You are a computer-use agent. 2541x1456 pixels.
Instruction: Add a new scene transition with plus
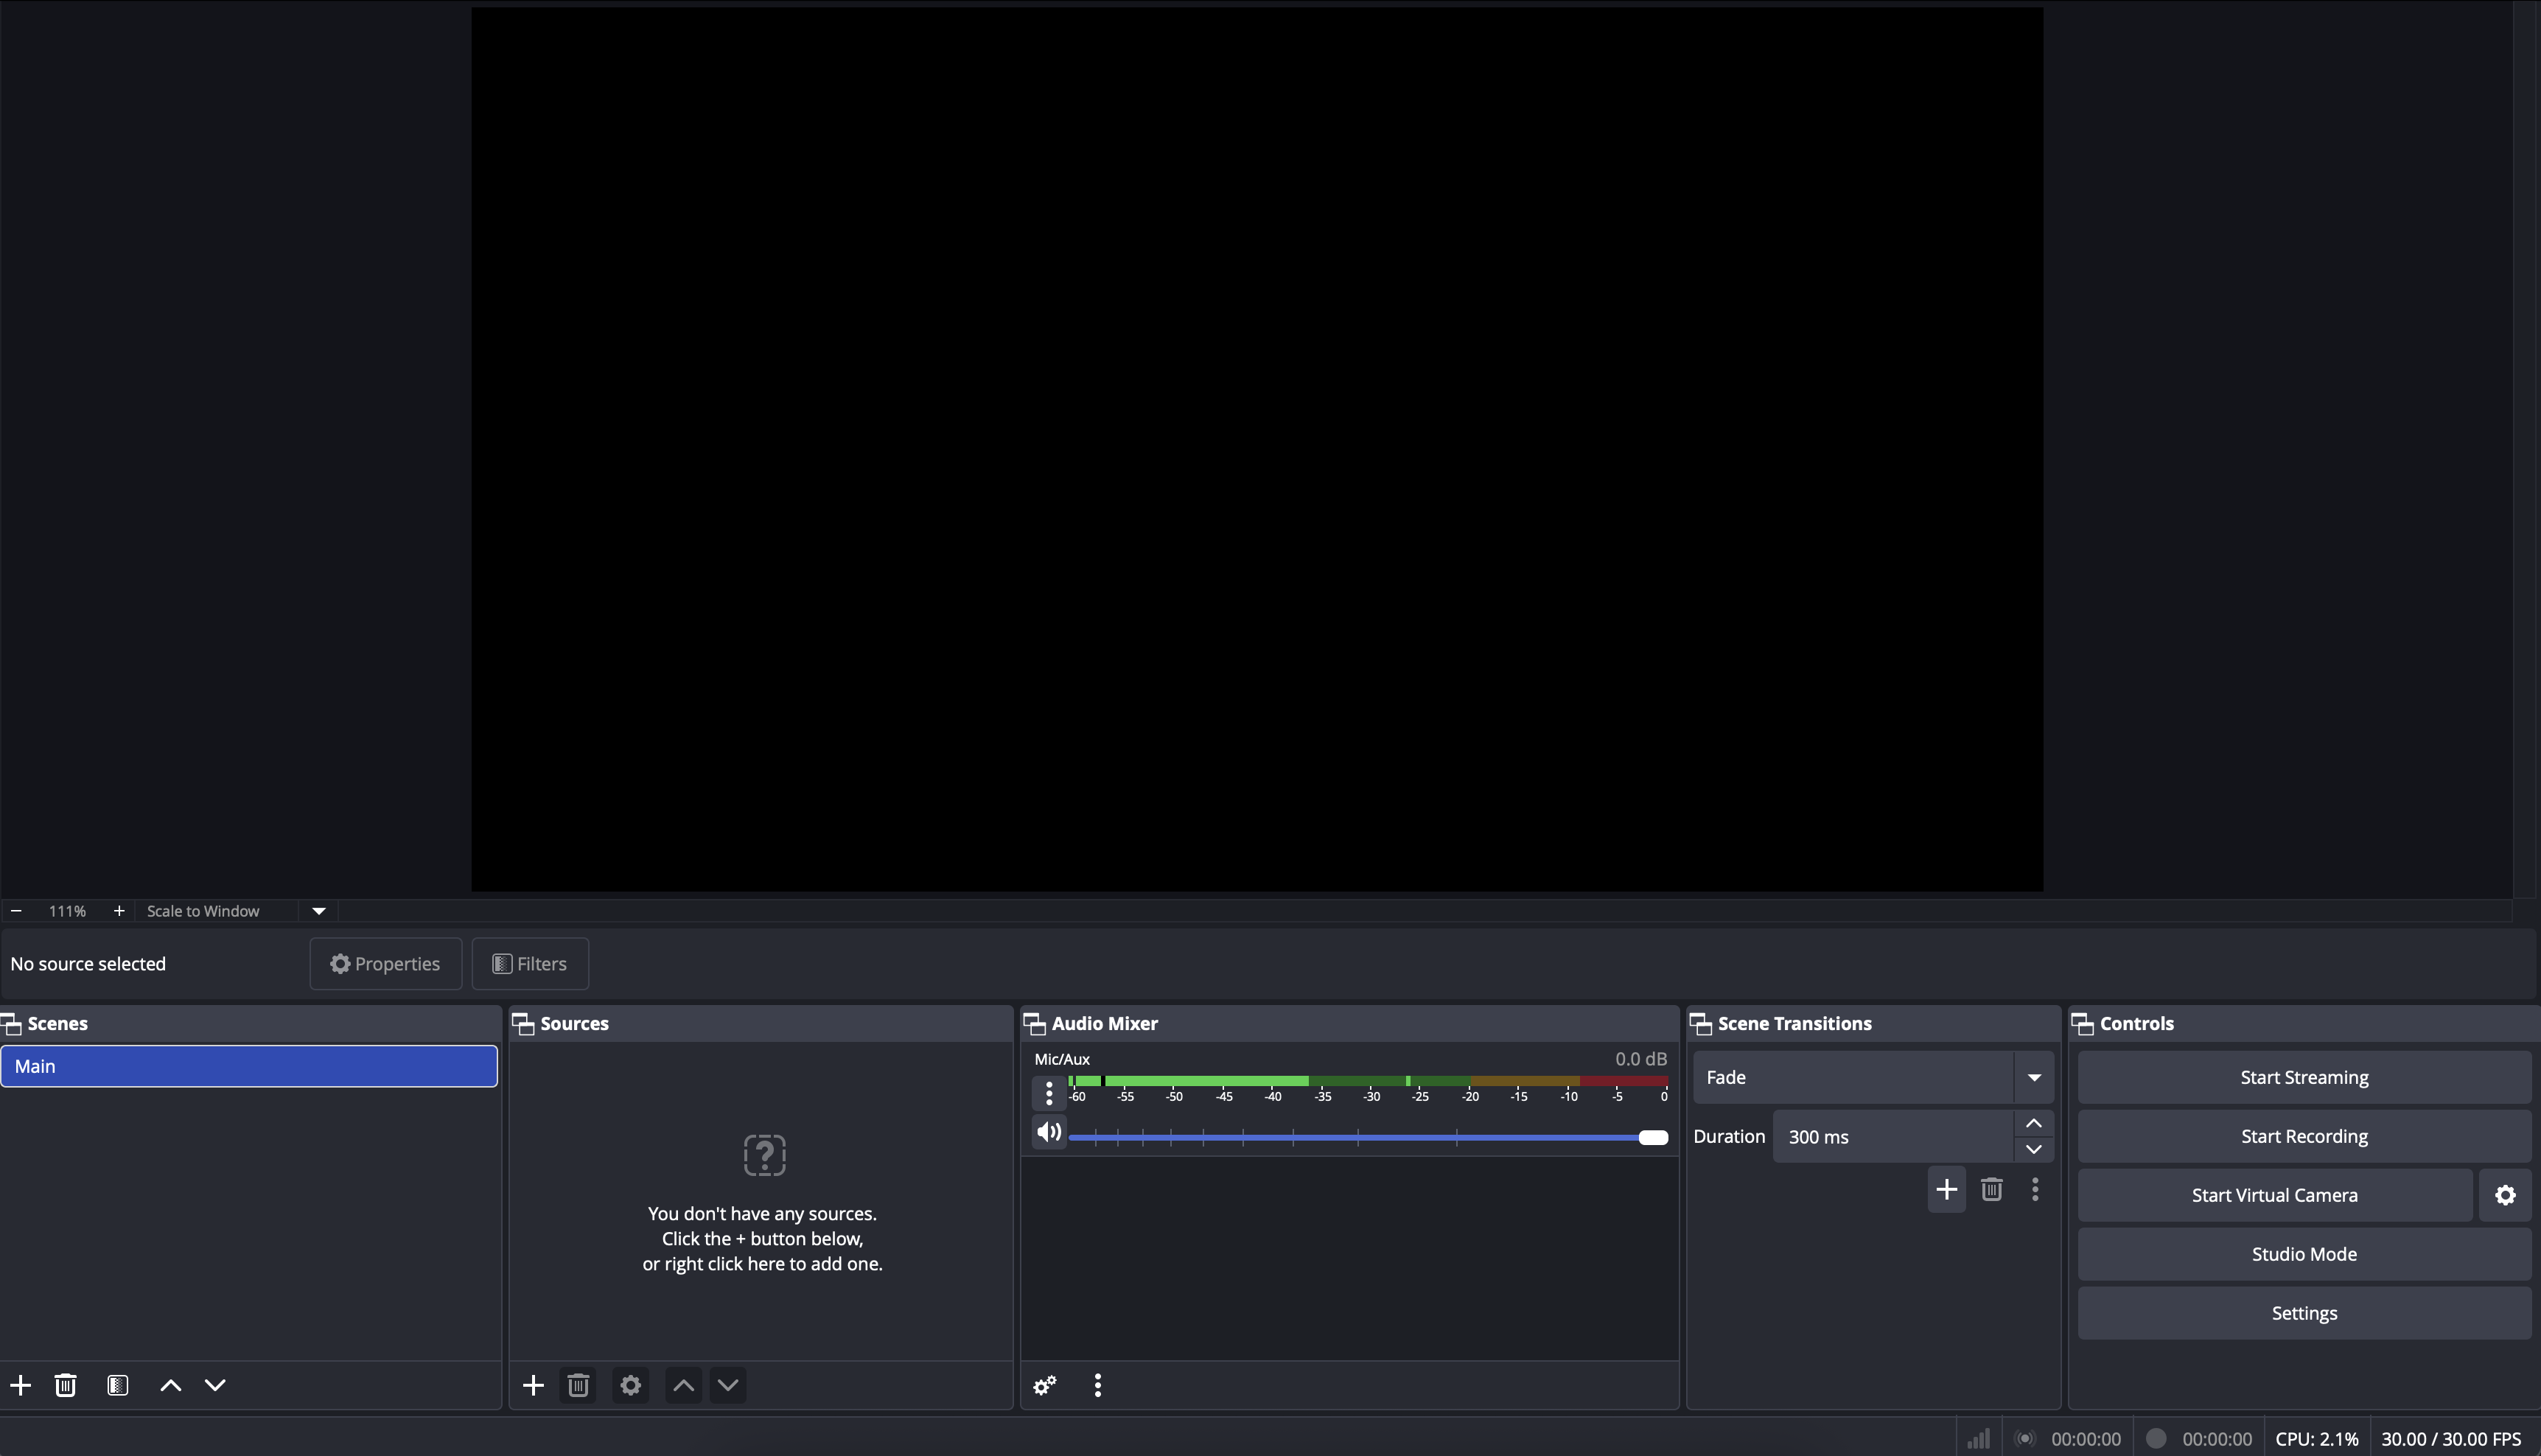pos(1946,1189)
